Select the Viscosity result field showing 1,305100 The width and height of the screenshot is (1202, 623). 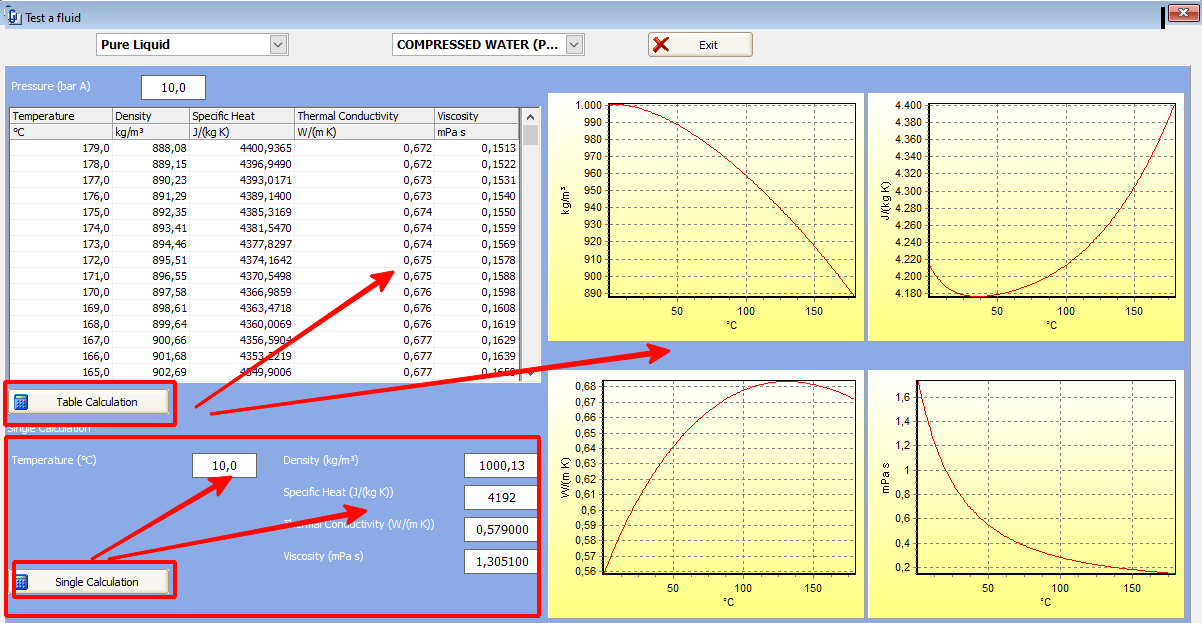(x=501, y=561)
